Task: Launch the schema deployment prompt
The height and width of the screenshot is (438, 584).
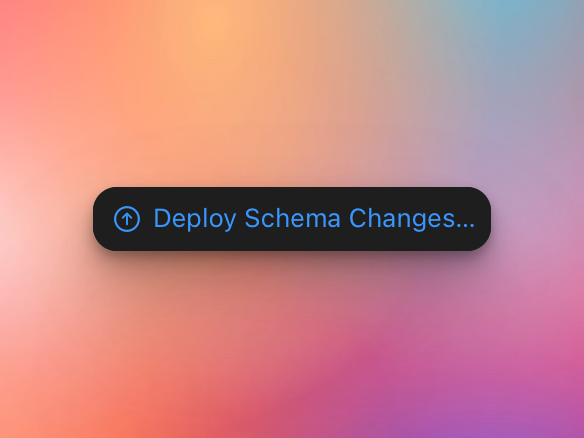Action: point(292,219)
